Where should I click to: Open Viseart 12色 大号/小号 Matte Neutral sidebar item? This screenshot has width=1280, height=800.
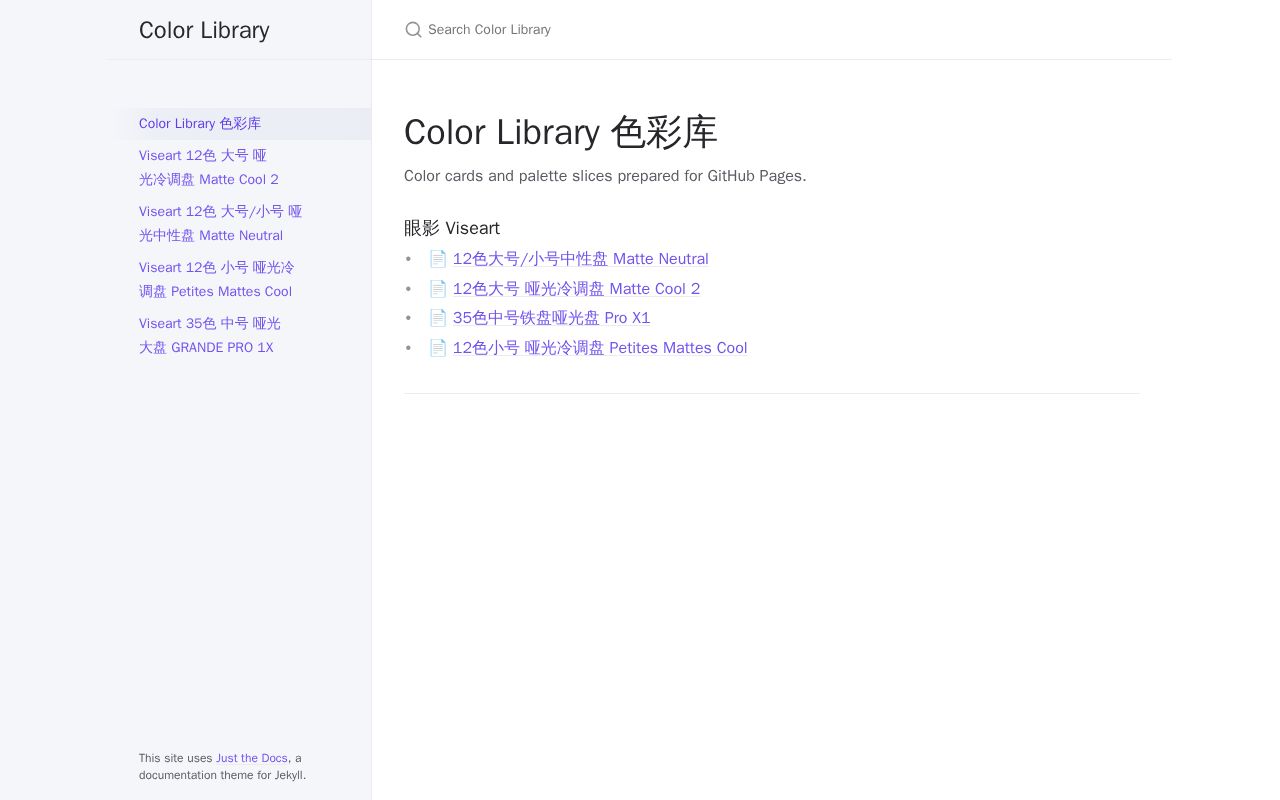click(x=240, y=224)
